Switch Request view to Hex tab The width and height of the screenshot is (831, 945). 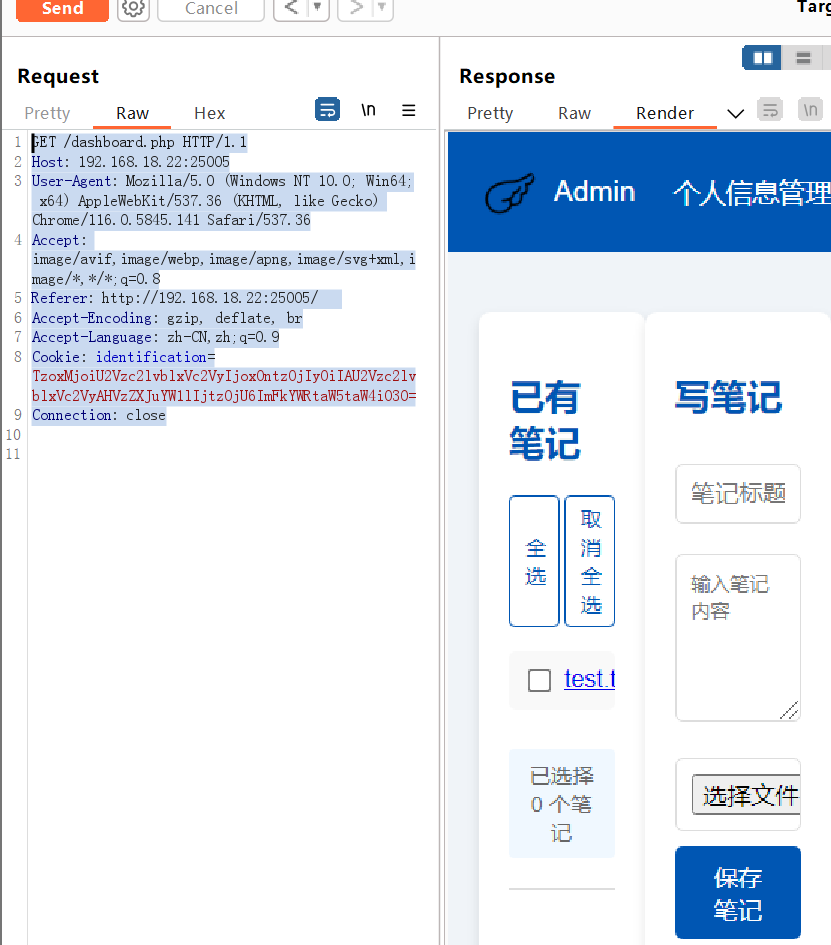[x=210, y=113]
